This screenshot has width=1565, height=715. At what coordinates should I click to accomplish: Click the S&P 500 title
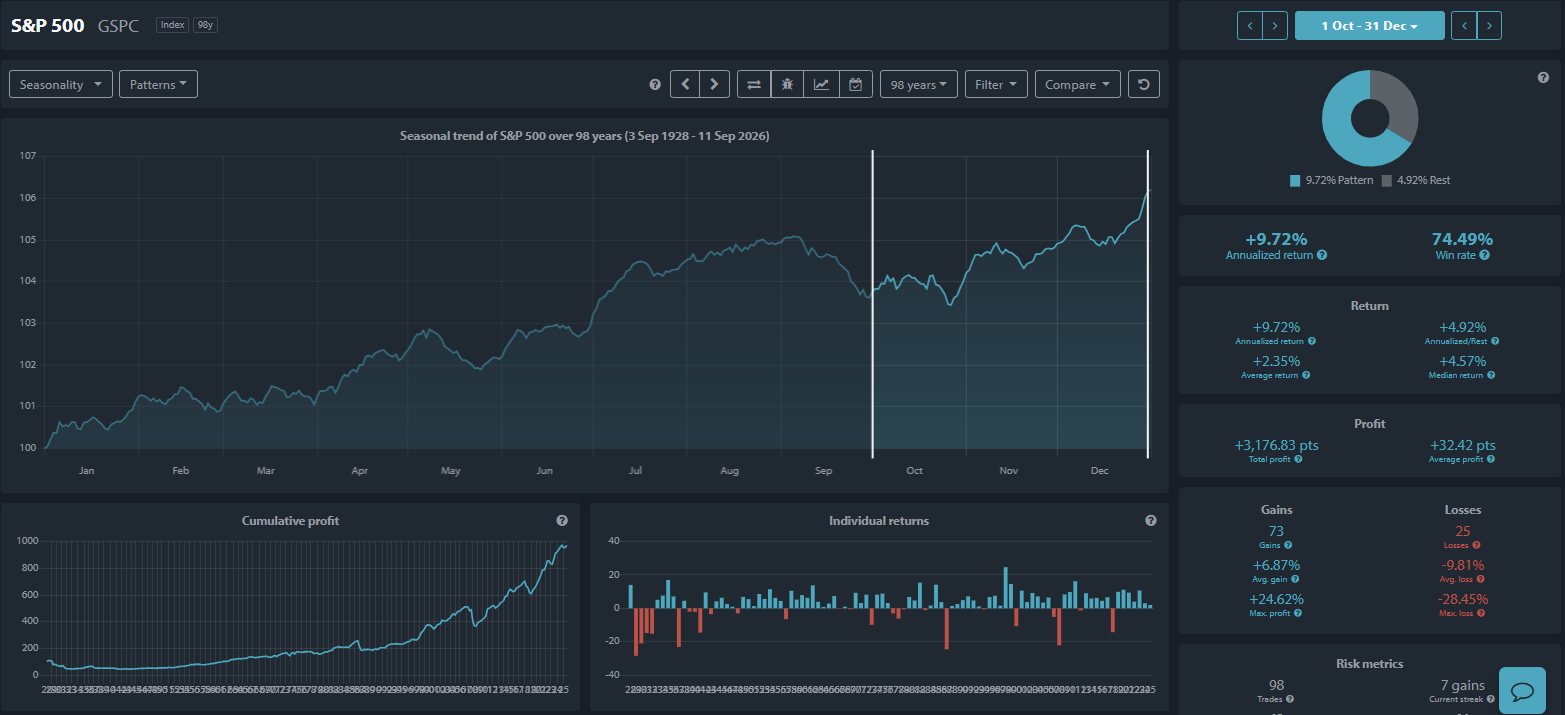coord(47,26)
